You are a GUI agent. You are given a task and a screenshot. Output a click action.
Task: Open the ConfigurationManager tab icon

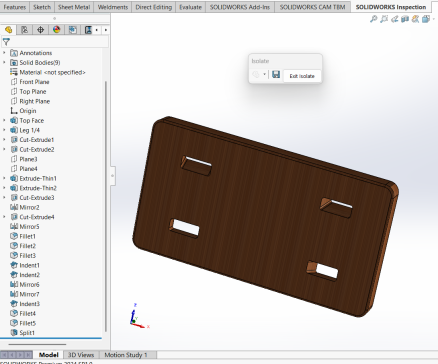[x=40, y=30]
